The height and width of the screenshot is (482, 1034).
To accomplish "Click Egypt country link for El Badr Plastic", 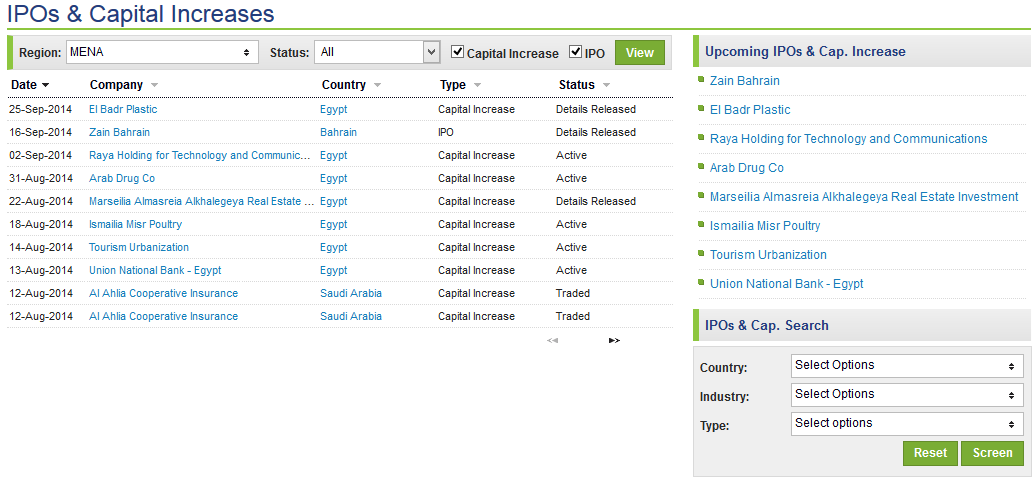I will [x=334, y=109].
